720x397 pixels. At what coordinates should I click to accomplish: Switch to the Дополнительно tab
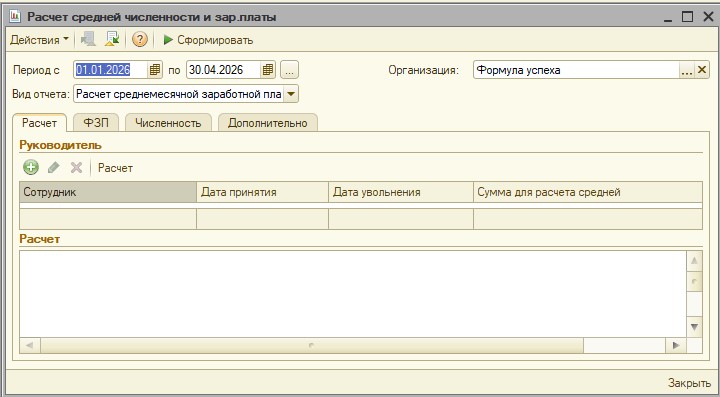click(x=267, y=123)
